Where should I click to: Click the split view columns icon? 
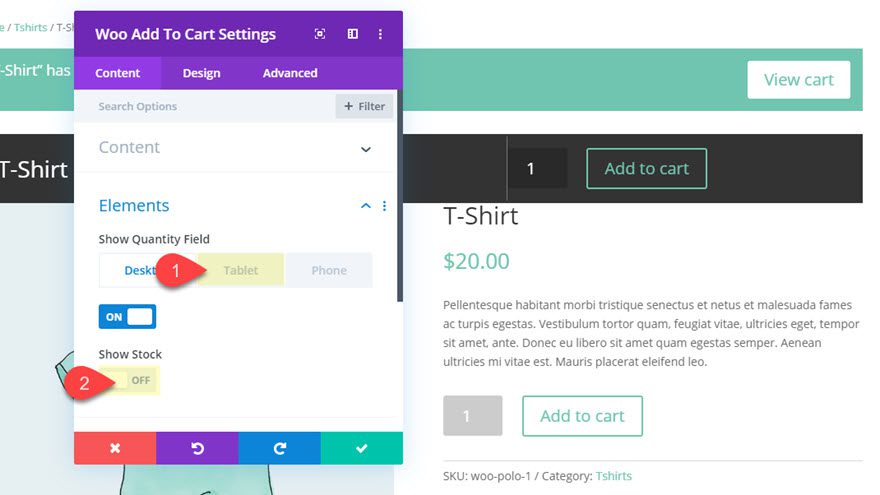tap(352, 34)
